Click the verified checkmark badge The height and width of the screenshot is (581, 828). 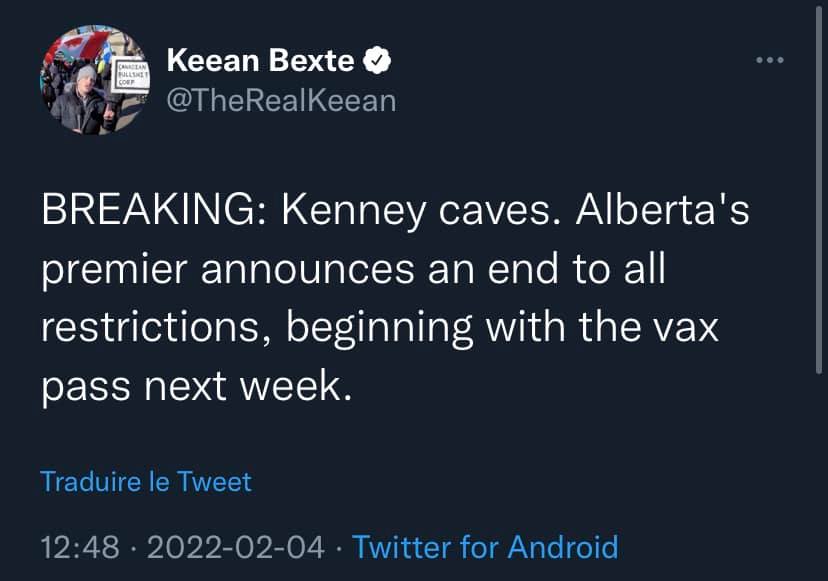(x=376, y=62)
